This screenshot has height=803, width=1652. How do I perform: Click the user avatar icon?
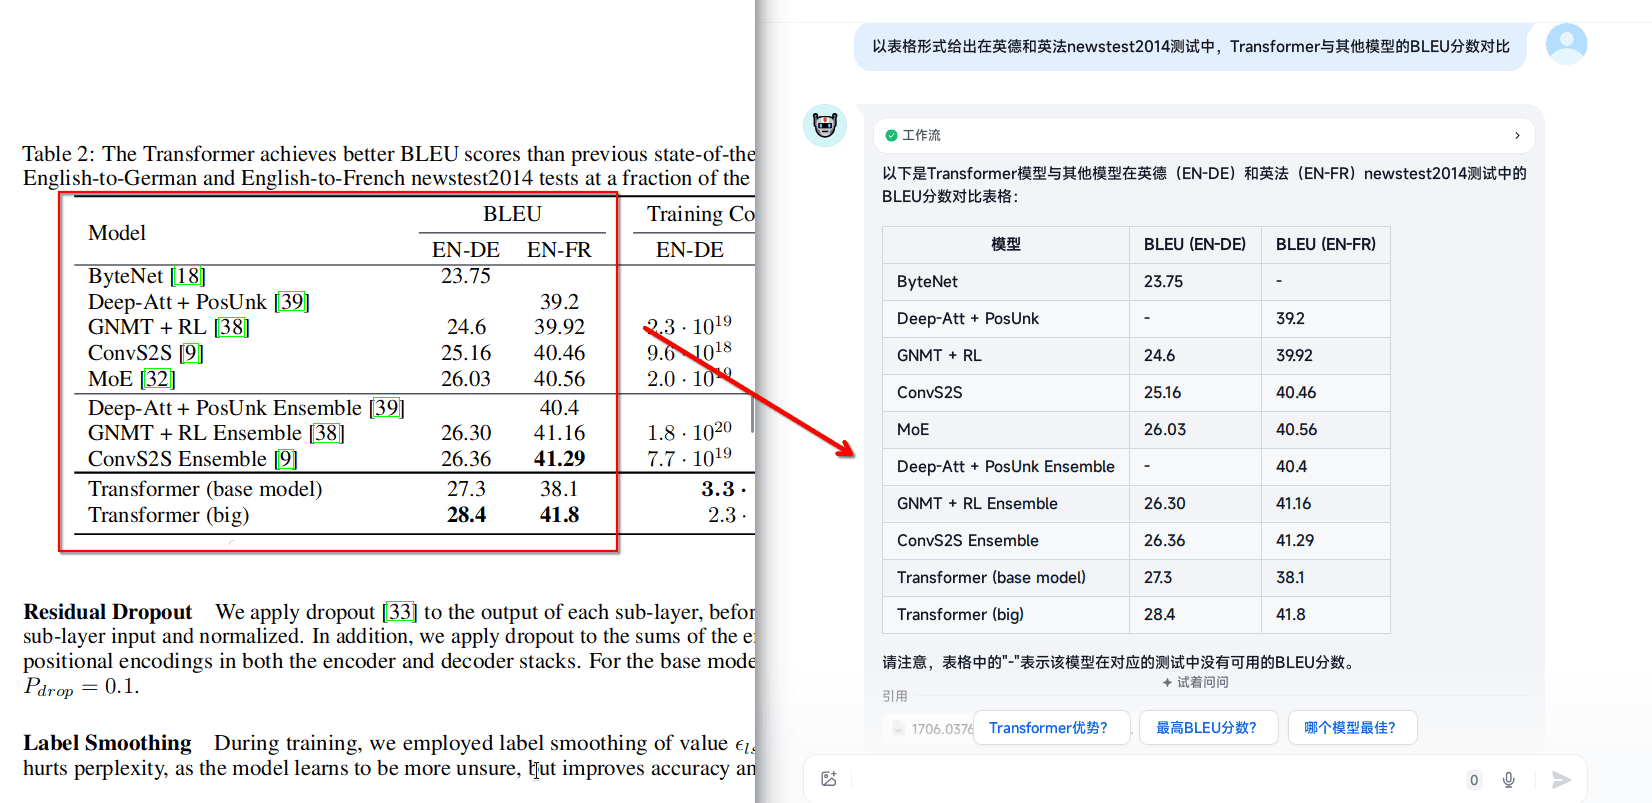[1565, 44]
